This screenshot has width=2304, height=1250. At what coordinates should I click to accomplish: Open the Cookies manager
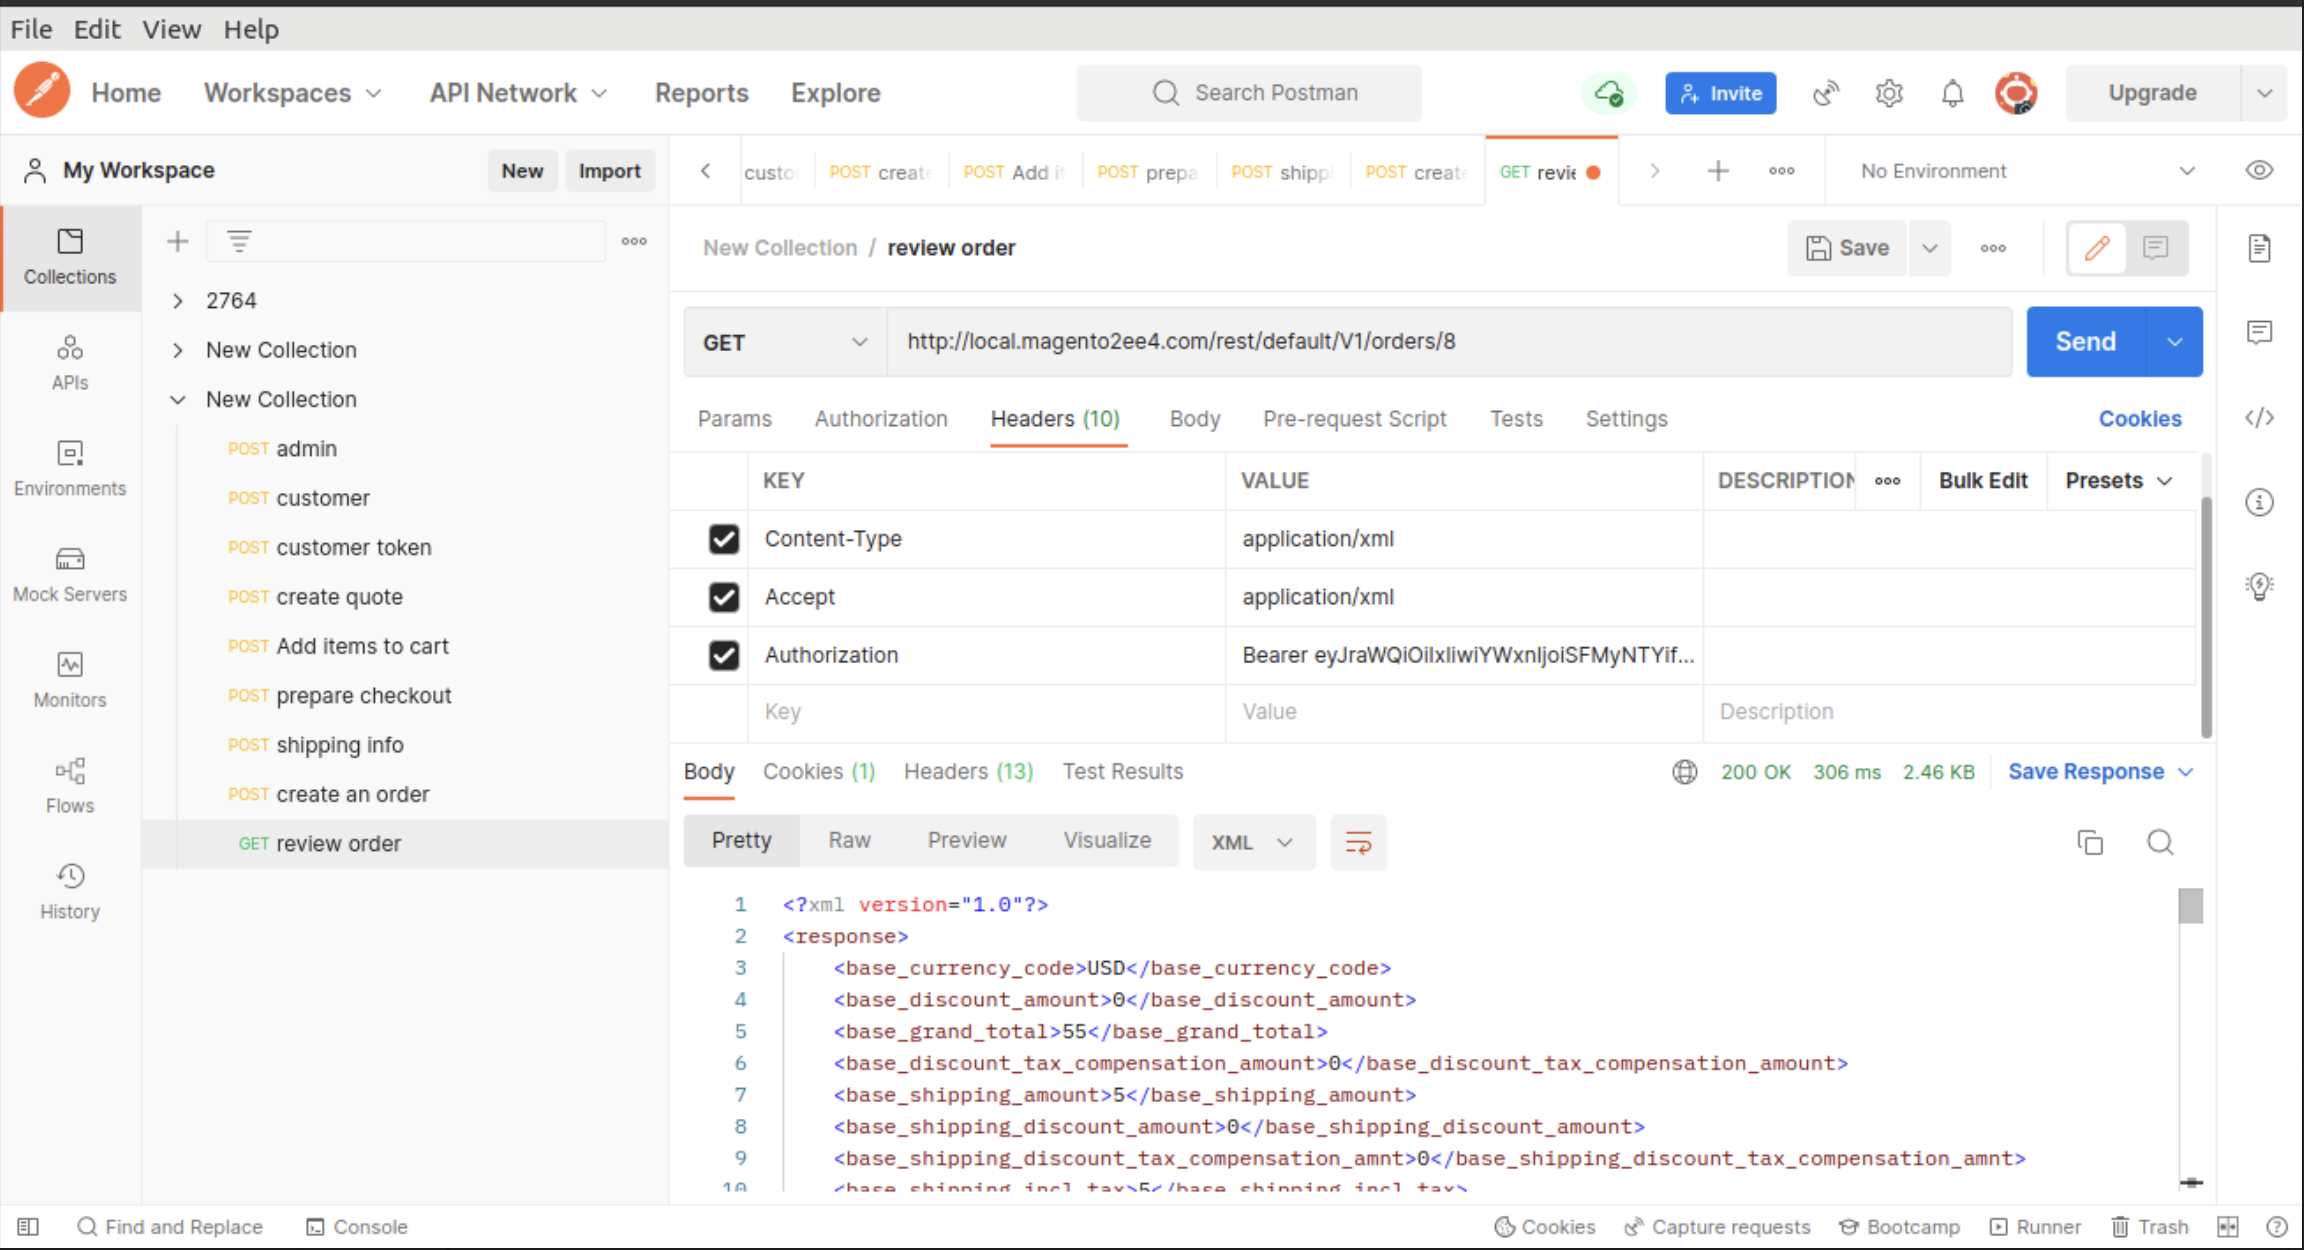click(x=2140, y=418)
